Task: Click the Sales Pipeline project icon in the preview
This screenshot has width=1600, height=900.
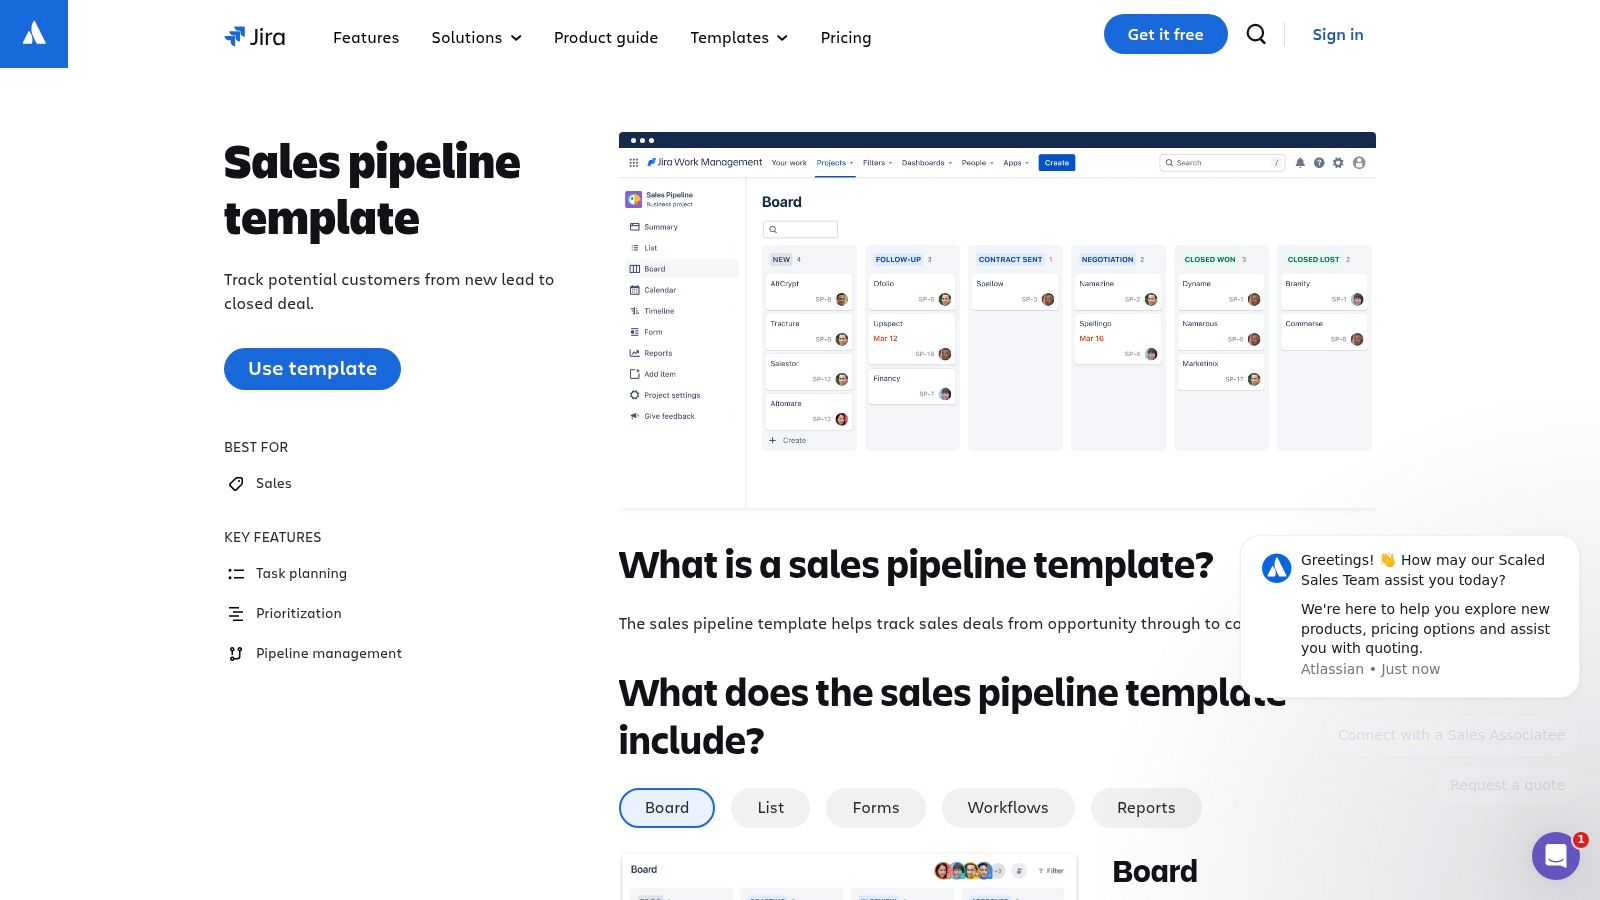Action: [x=634, y=199]
